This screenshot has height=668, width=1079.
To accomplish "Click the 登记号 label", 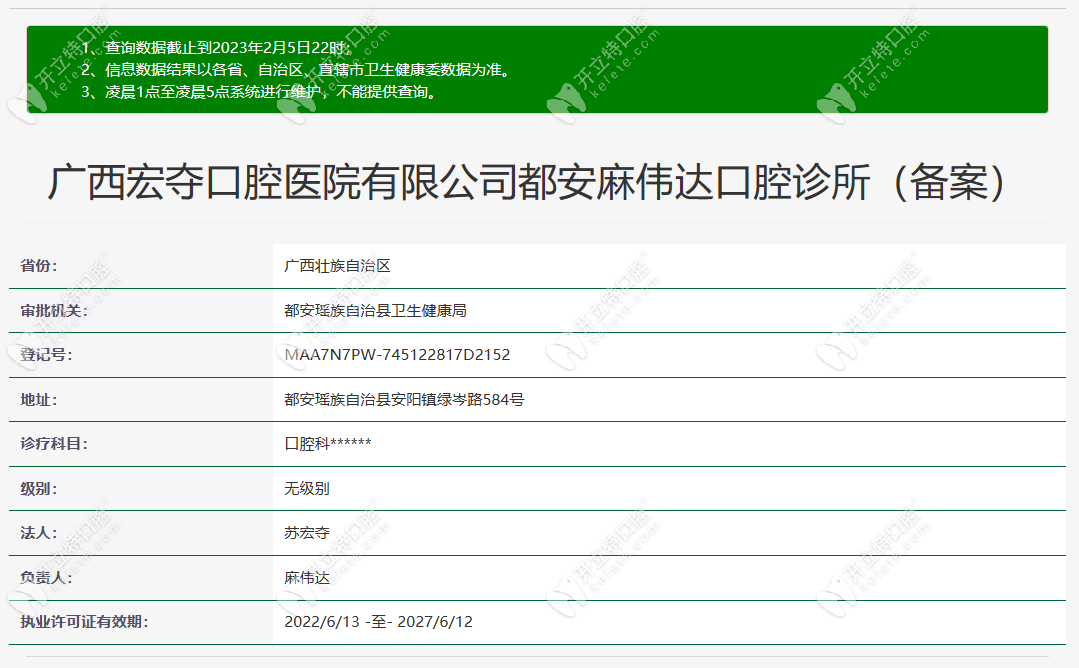I will pyautogui.click(x=46, y=354).
